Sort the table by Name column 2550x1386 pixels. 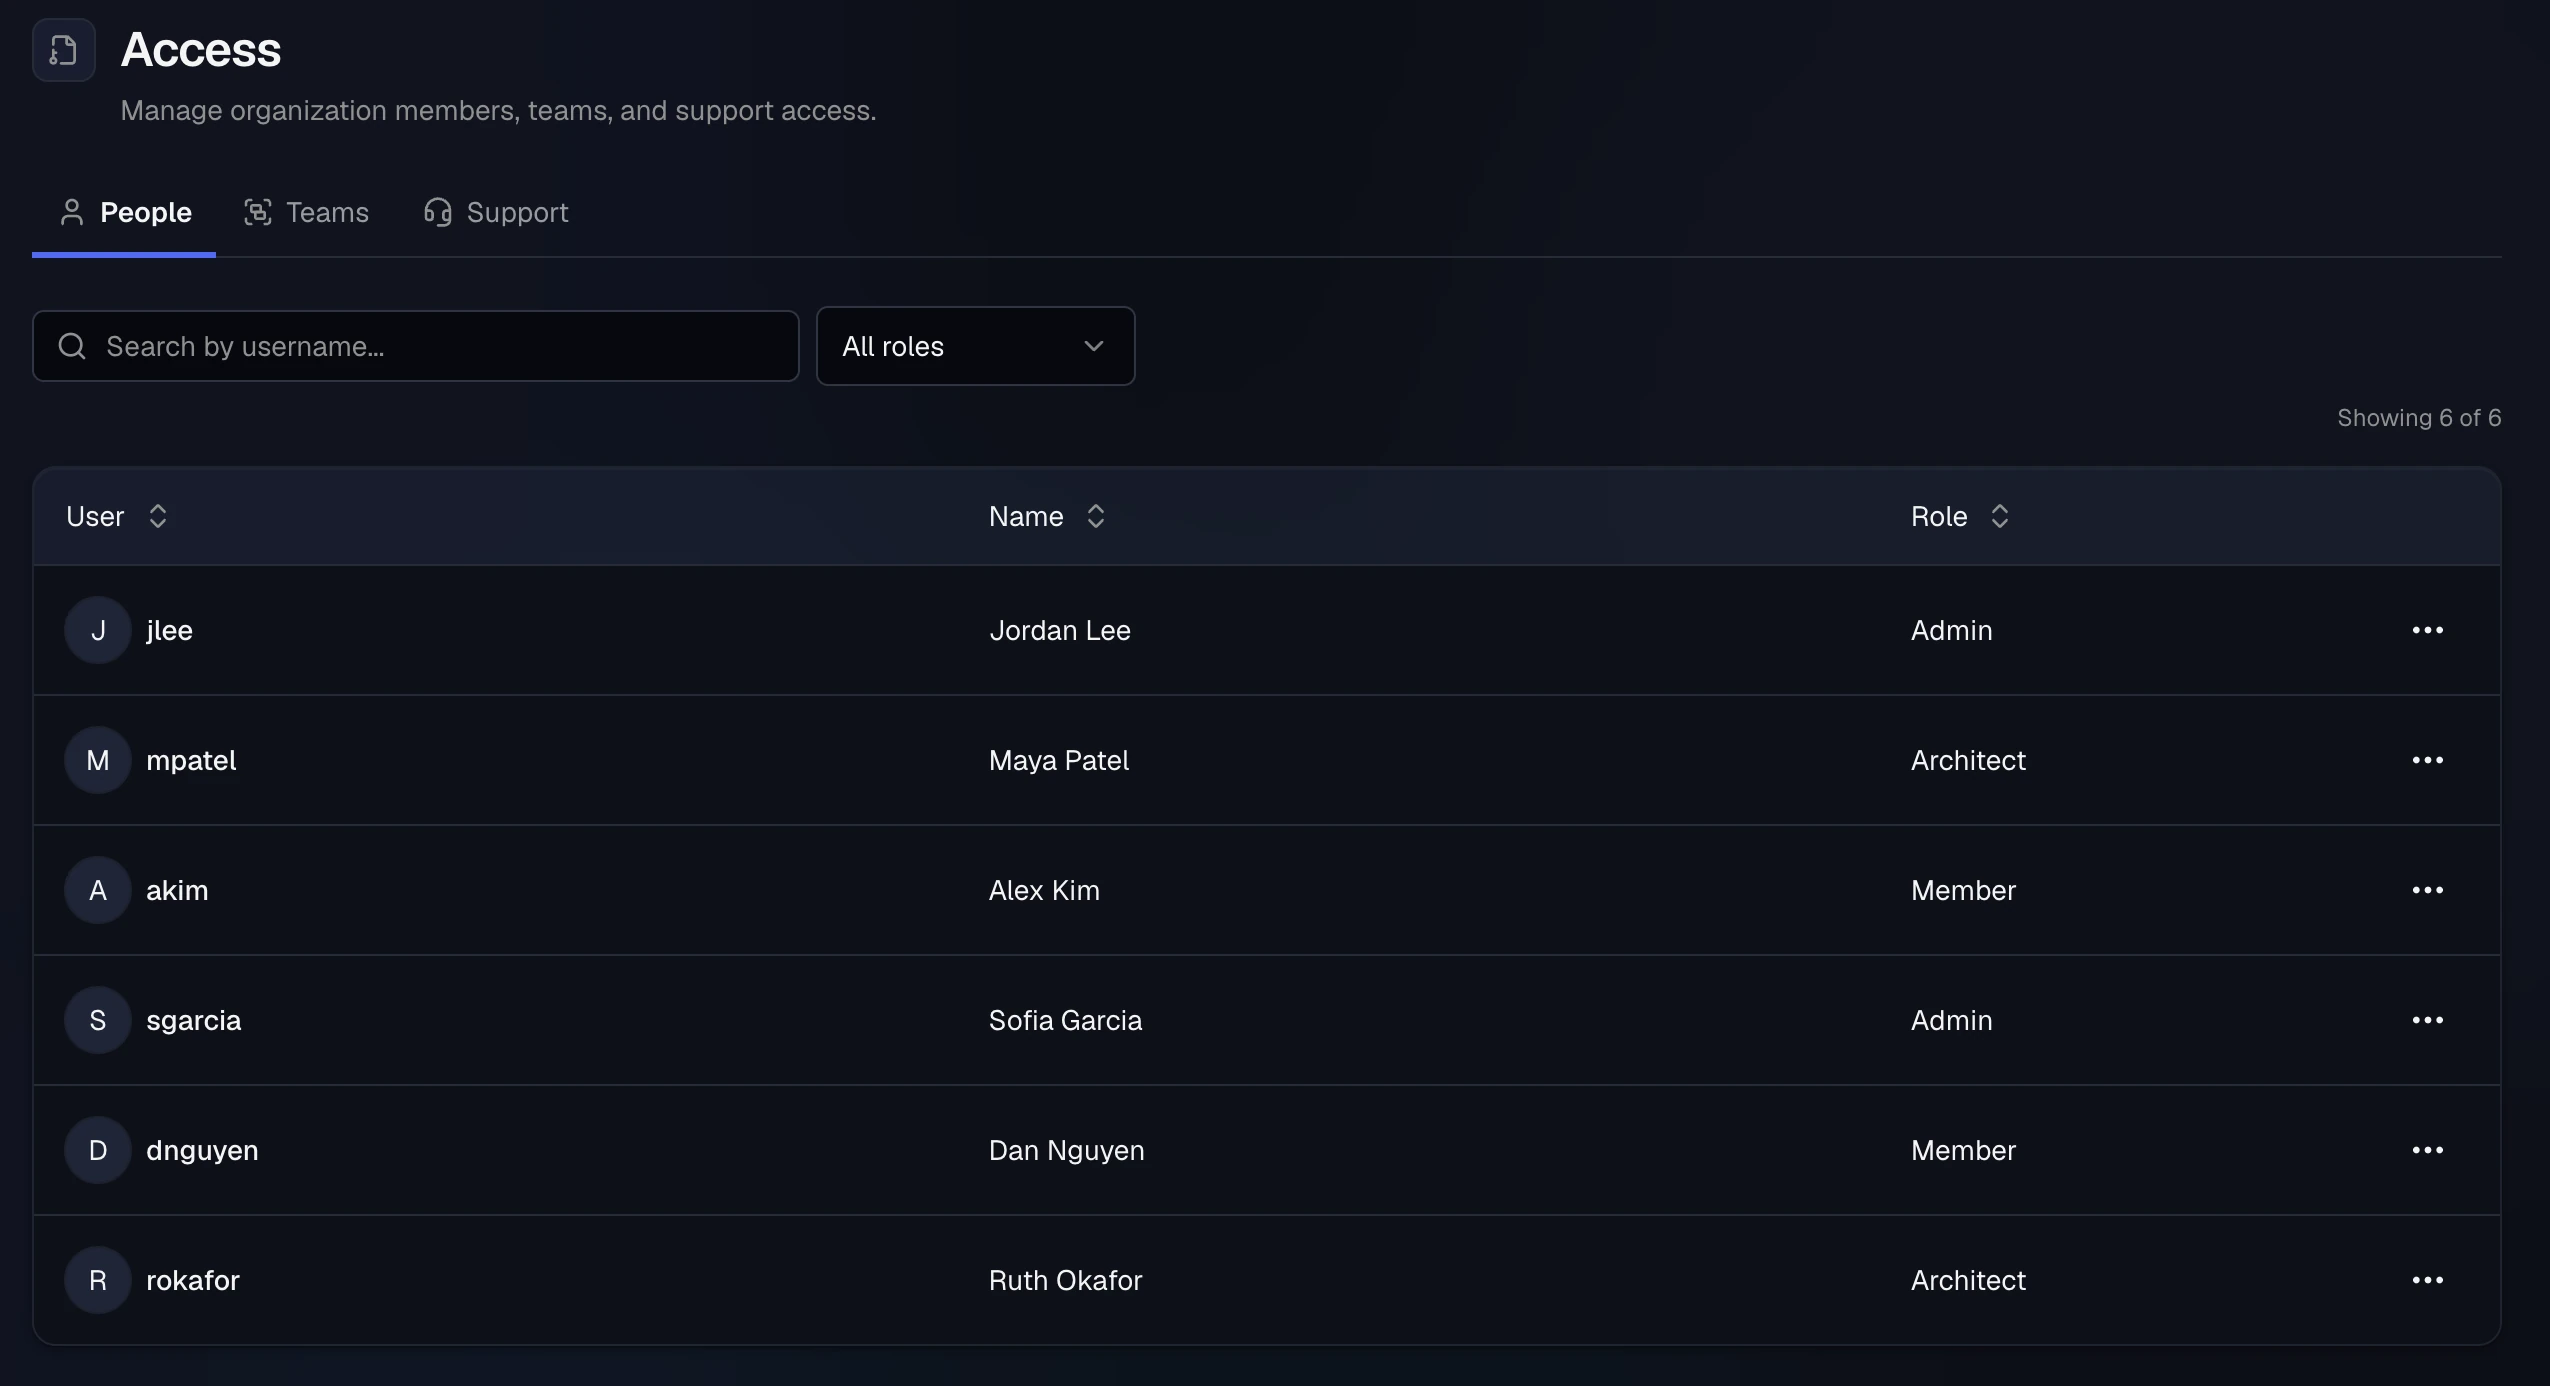[1047, 516]
